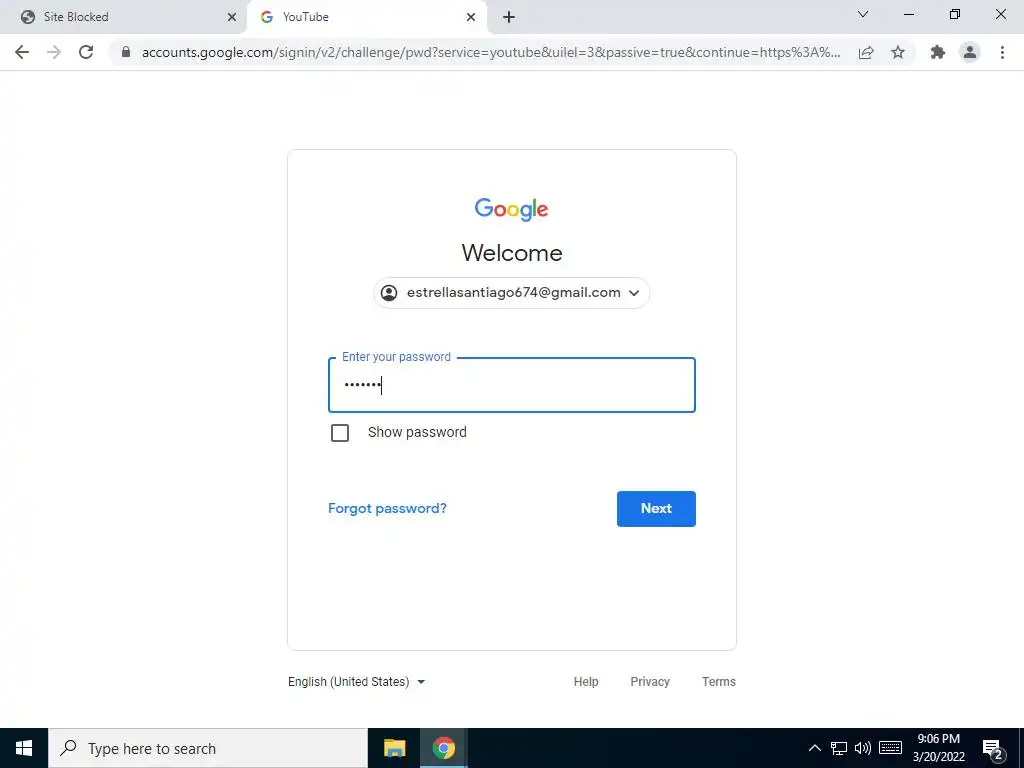Viewport: 1024px width, 768px height.
Task: Open the Extensions puzzle-piece icon
Action: [x=938, y=52]
